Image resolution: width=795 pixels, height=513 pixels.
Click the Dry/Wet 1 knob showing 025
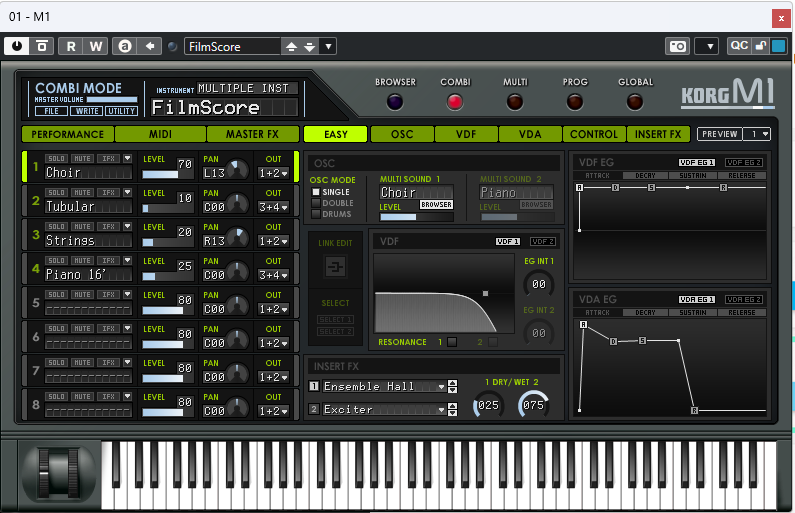pos(488,405)
